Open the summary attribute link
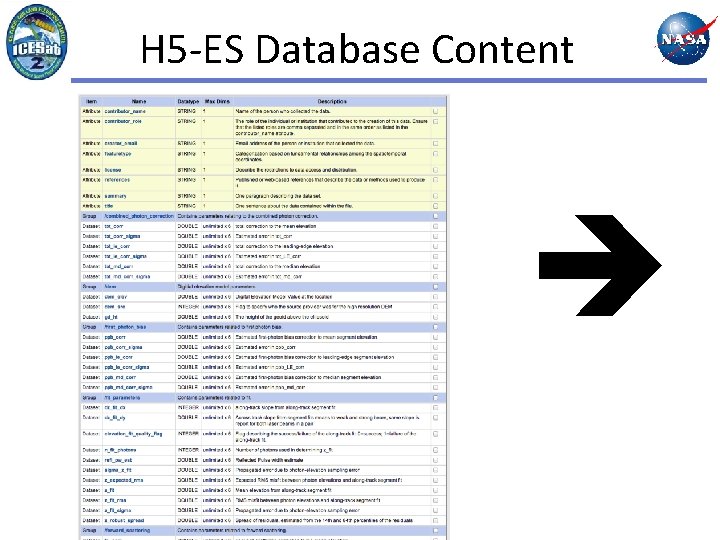 (115, 196)
